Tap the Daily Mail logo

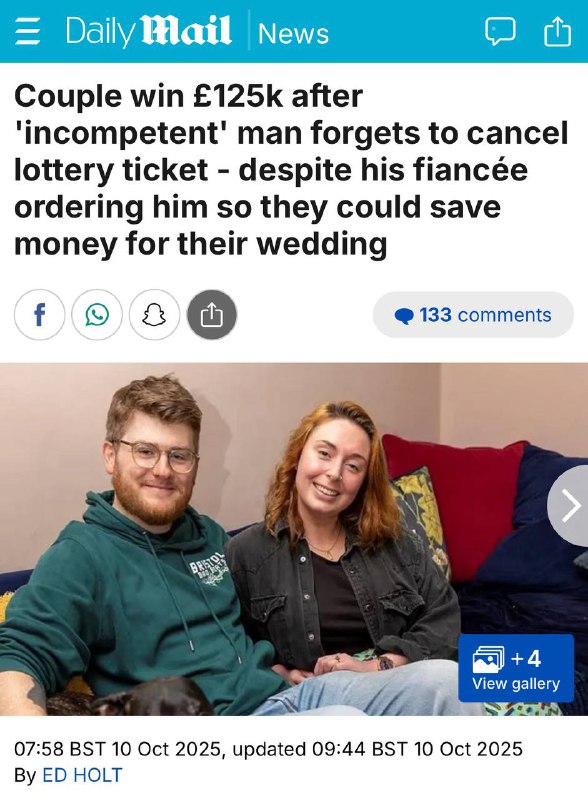point(148,32)
